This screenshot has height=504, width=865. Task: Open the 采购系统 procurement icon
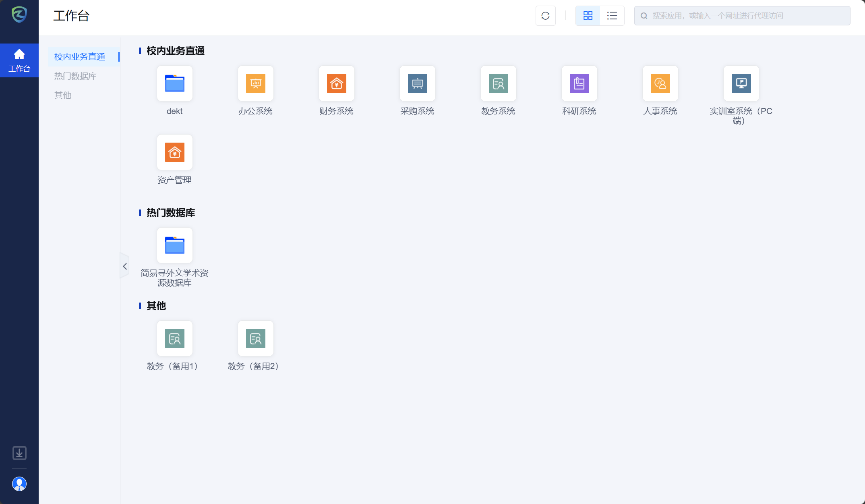coord(418,84)
